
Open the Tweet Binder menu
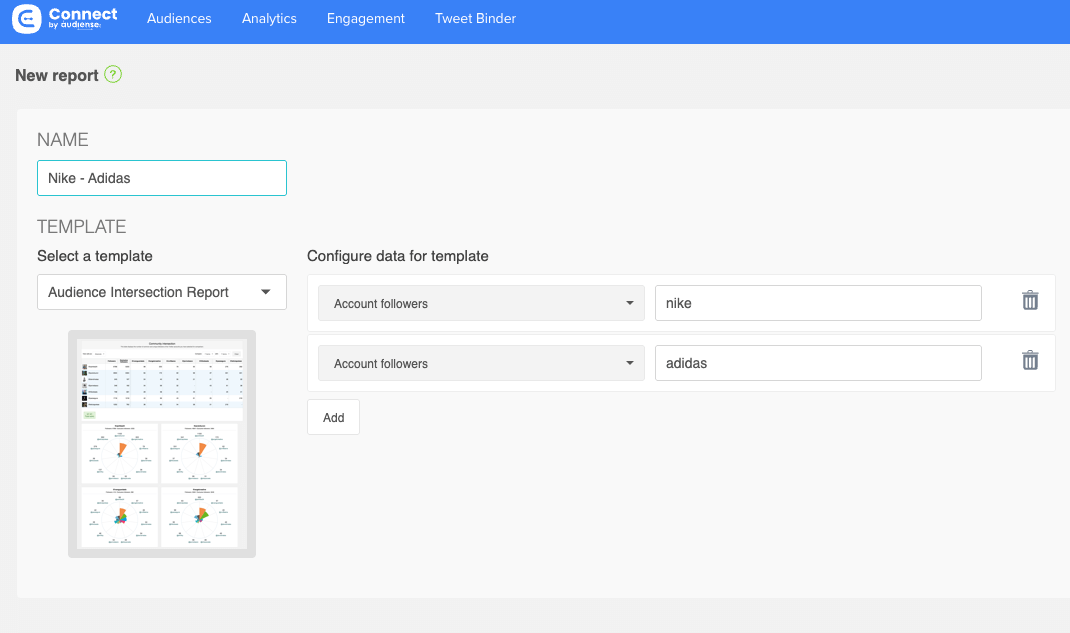(476, 18)
